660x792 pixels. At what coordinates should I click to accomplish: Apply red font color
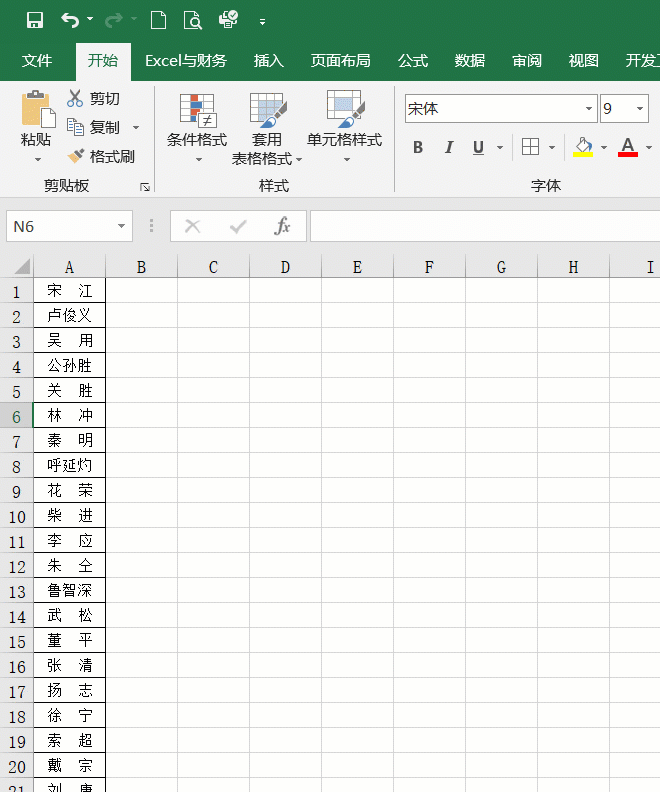point(628,147)
